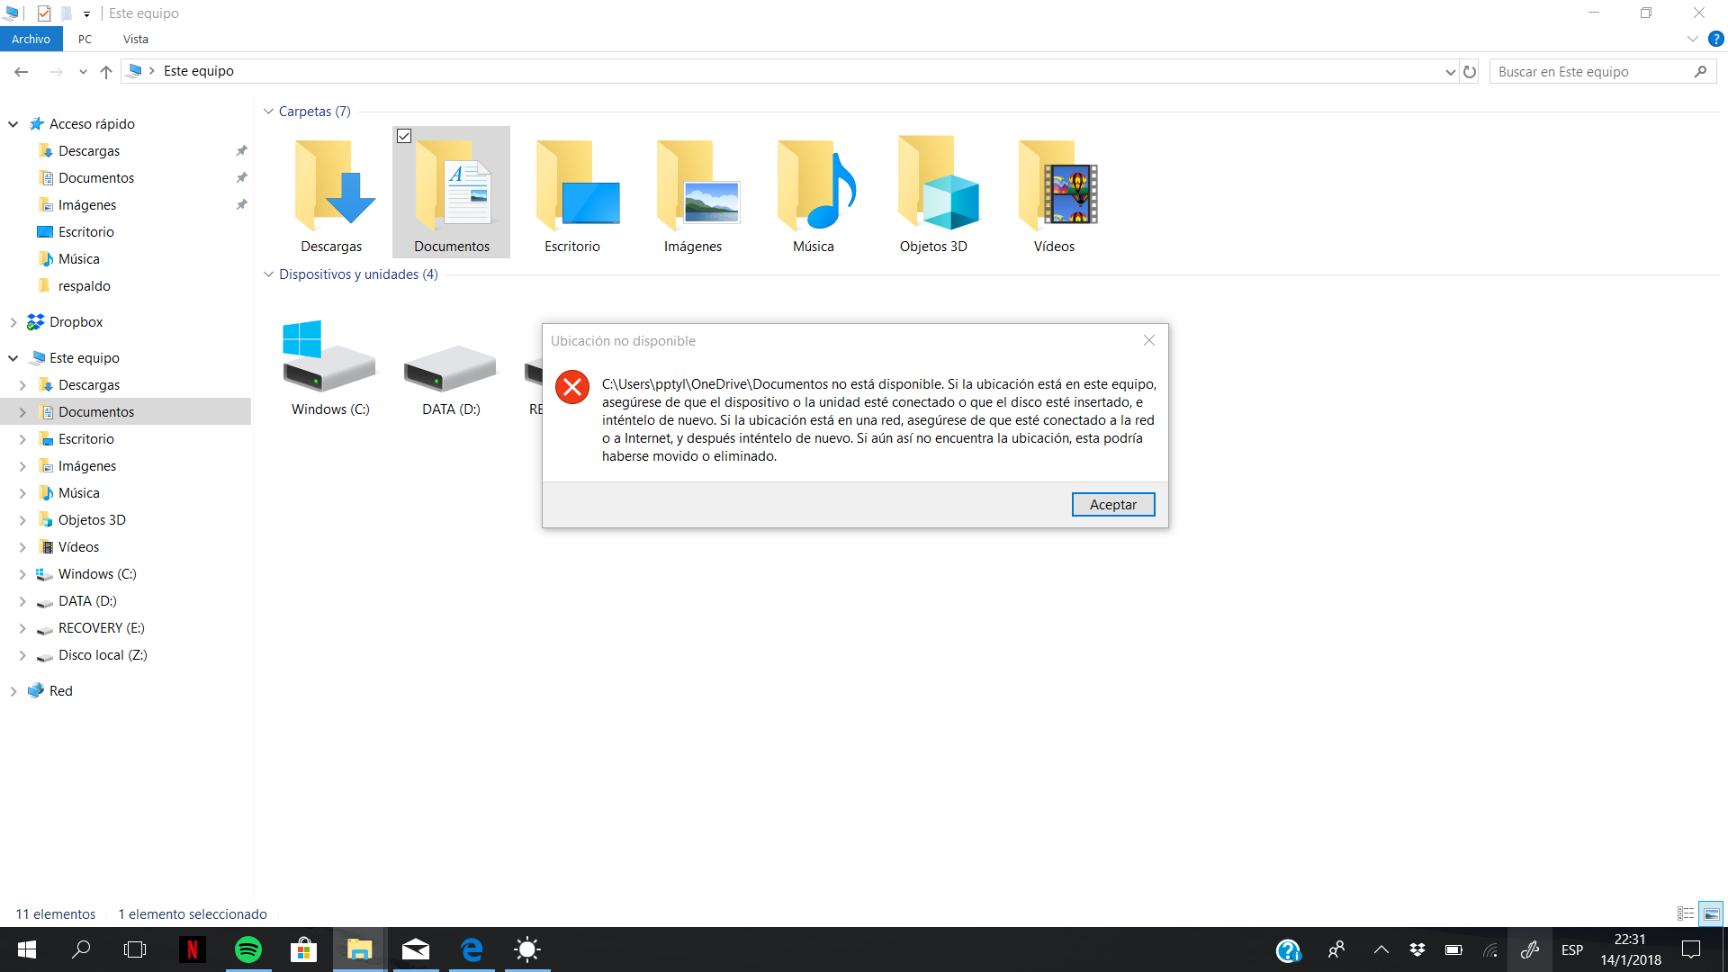The image size is (1728, 972).
Task: Launch Netflix from the taskbar
Action: tap(192, 949)
